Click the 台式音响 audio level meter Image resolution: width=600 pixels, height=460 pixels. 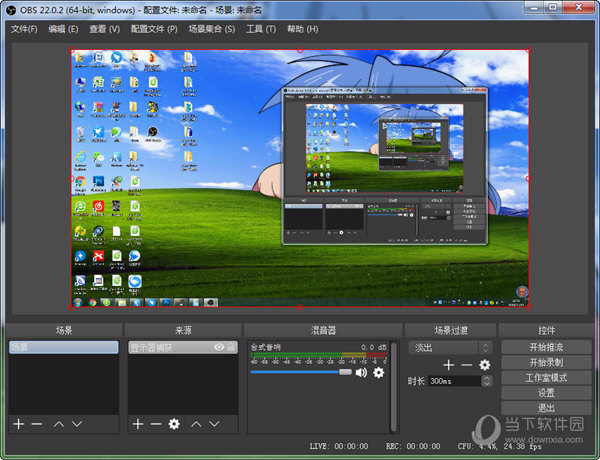tap(318, 355)
